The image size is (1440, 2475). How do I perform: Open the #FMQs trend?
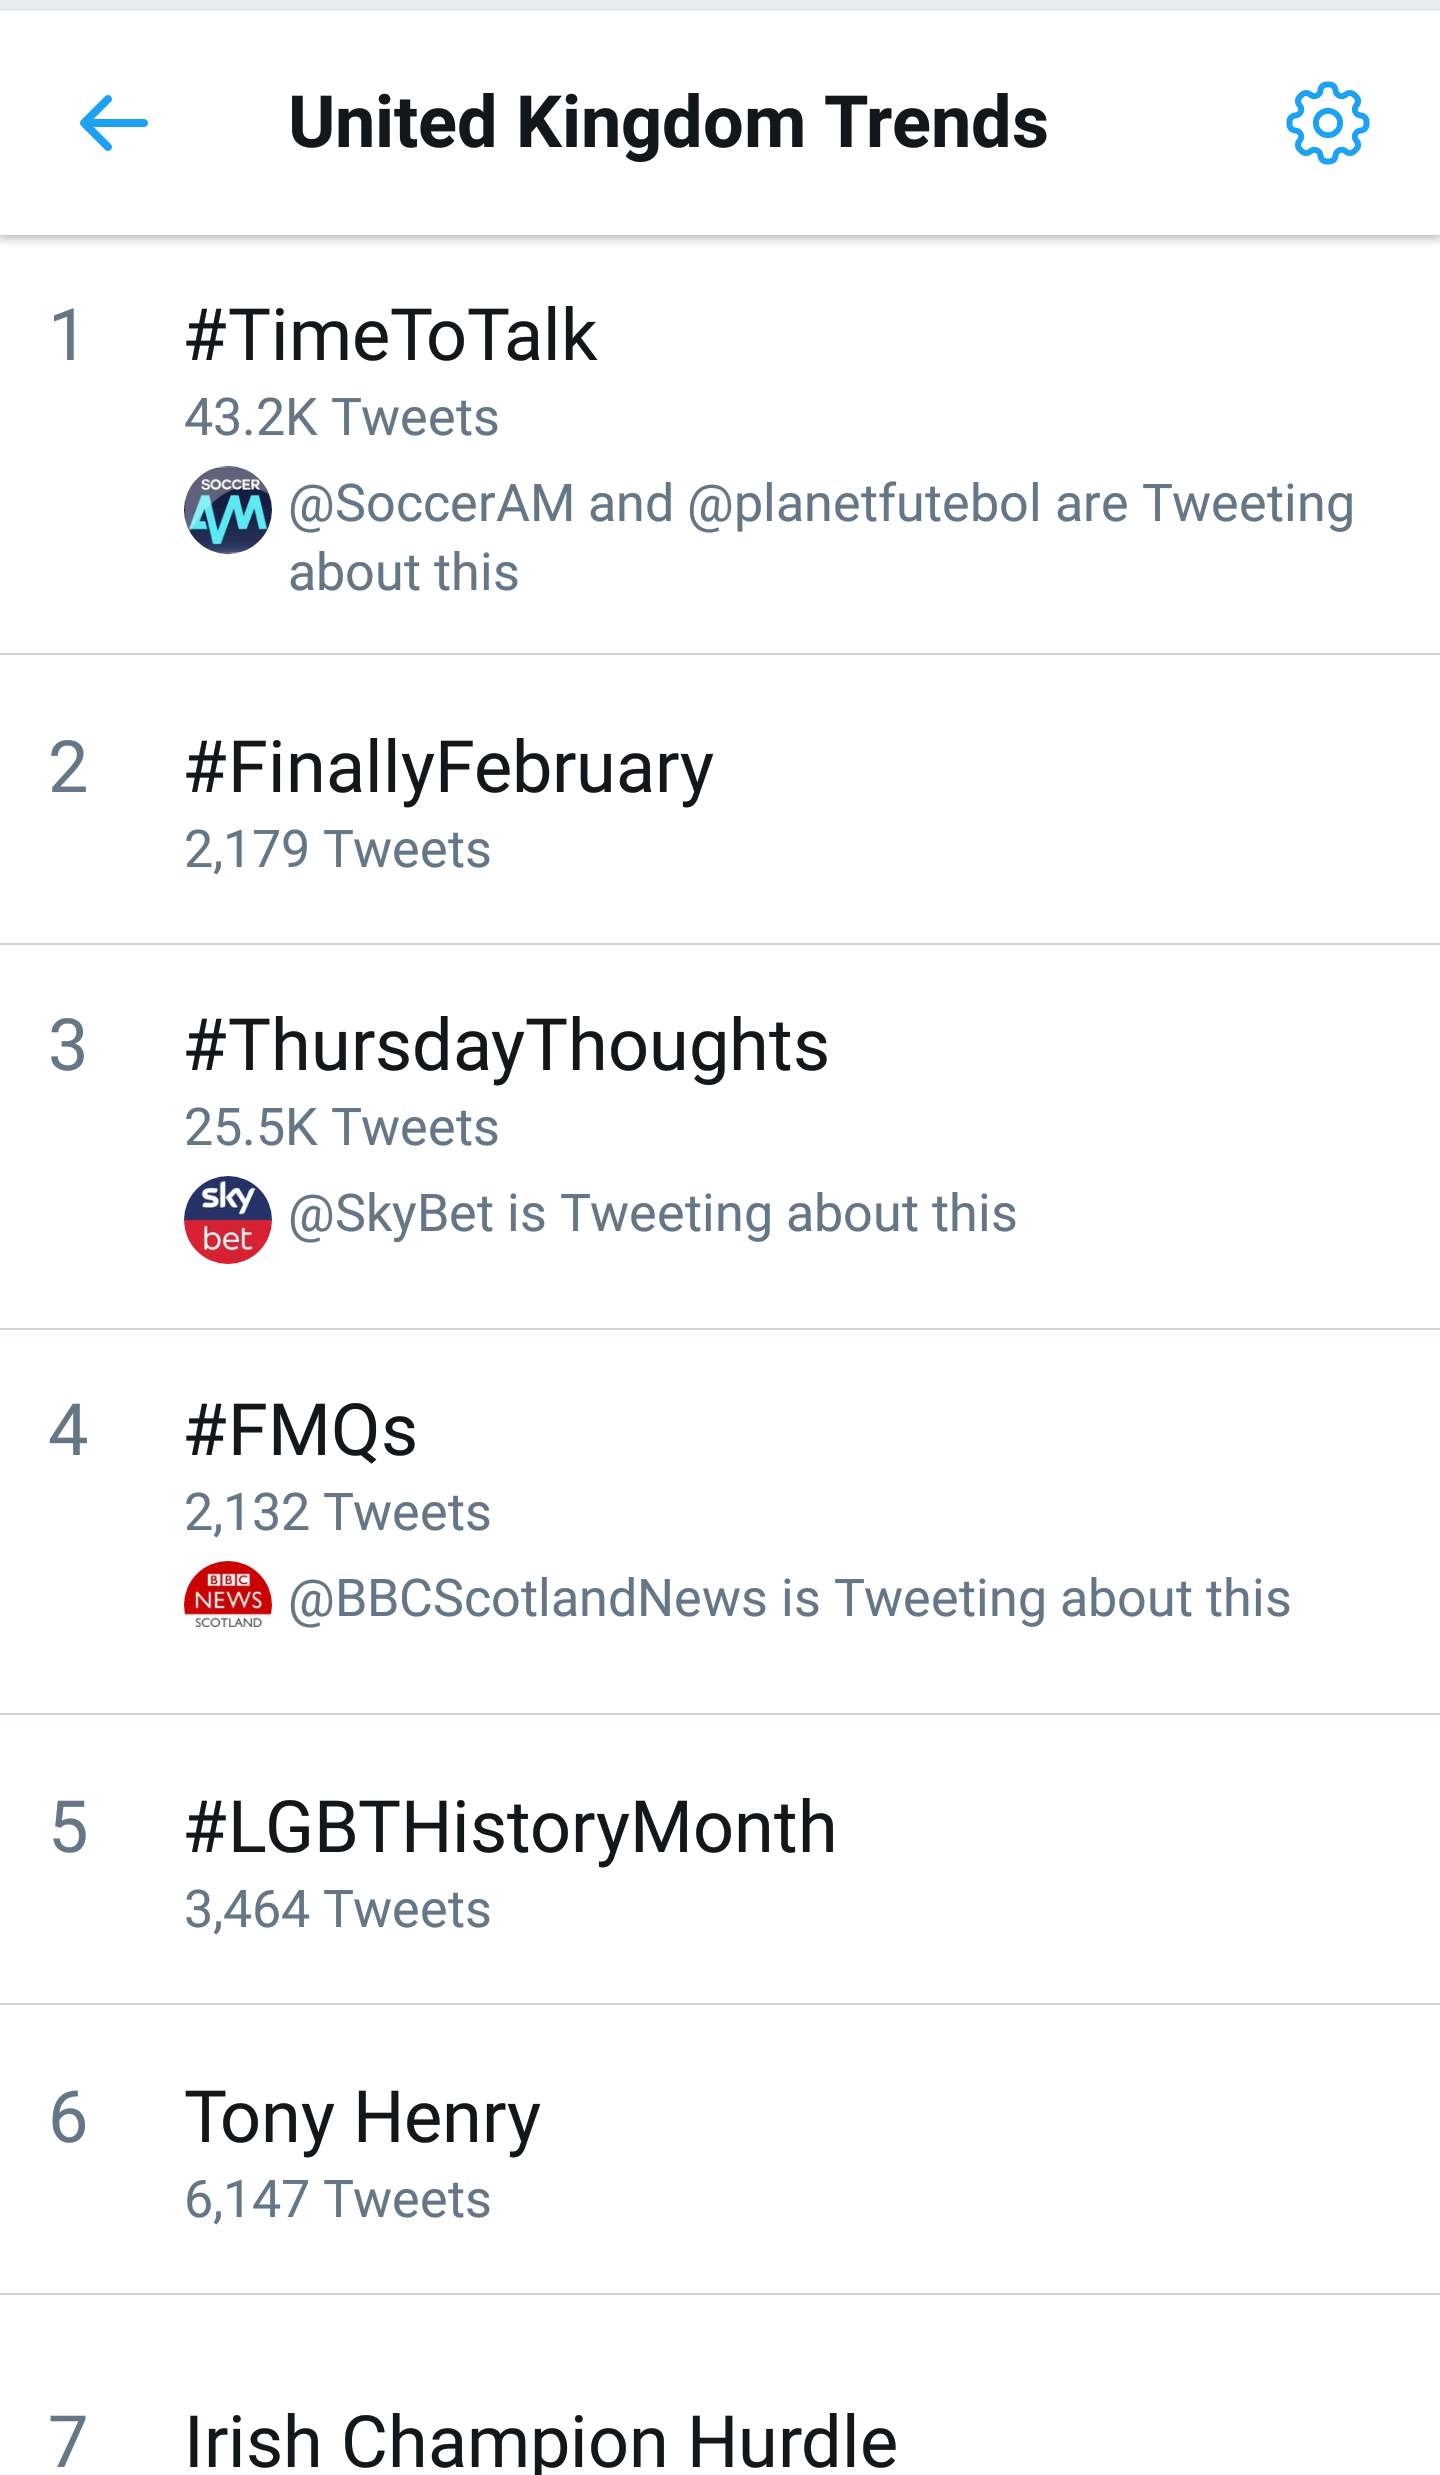[301, 1431]
